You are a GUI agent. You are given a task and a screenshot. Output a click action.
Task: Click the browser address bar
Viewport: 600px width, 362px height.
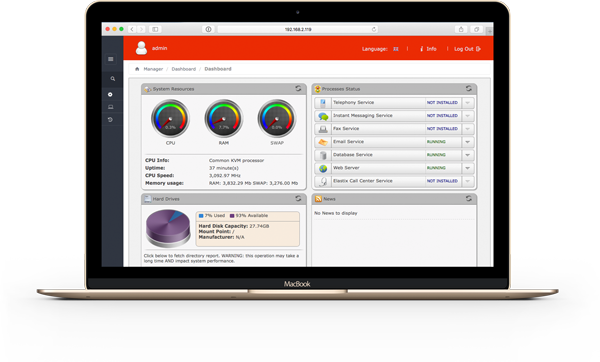[x=298, y=29]
